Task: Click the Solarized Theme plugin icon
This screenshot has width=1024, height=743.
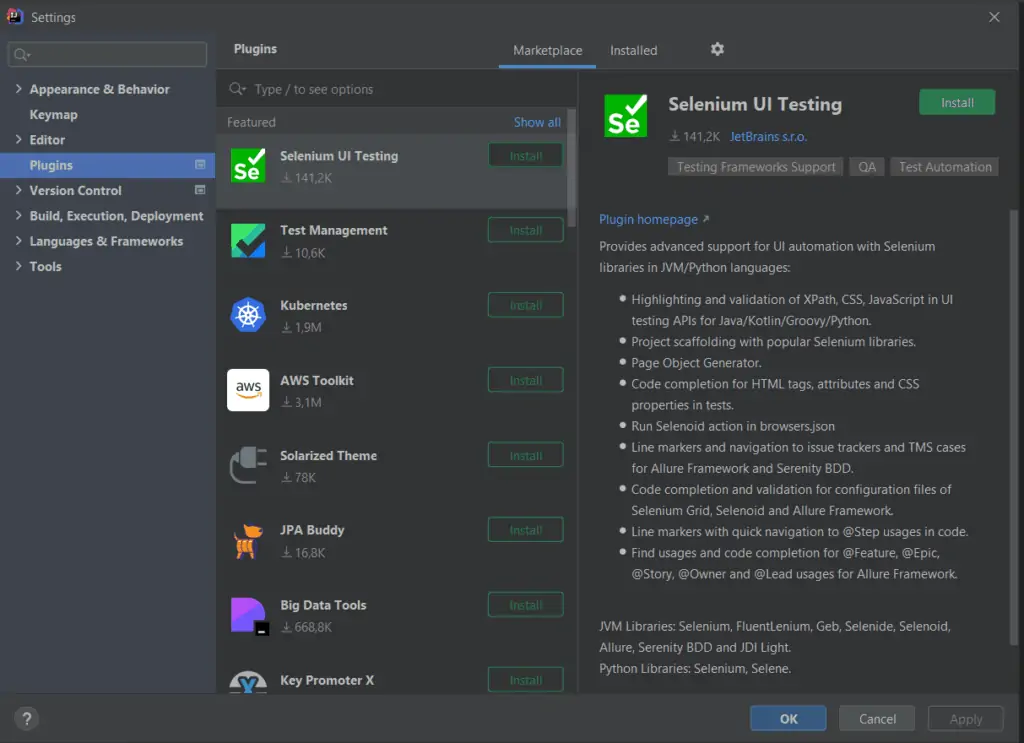Action: [248, 464]
